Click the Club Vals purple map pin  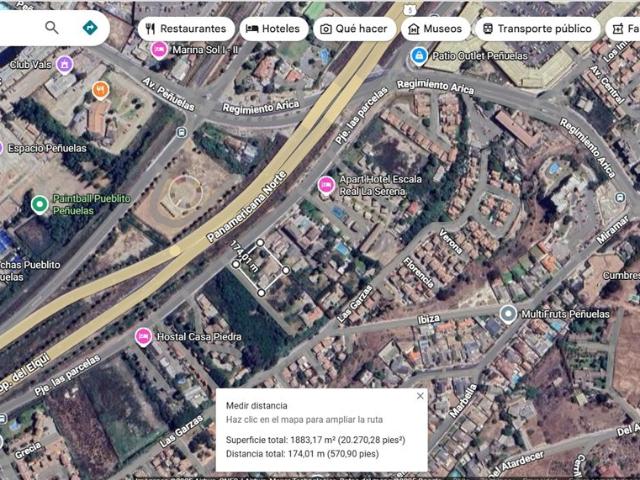point(66,65)
